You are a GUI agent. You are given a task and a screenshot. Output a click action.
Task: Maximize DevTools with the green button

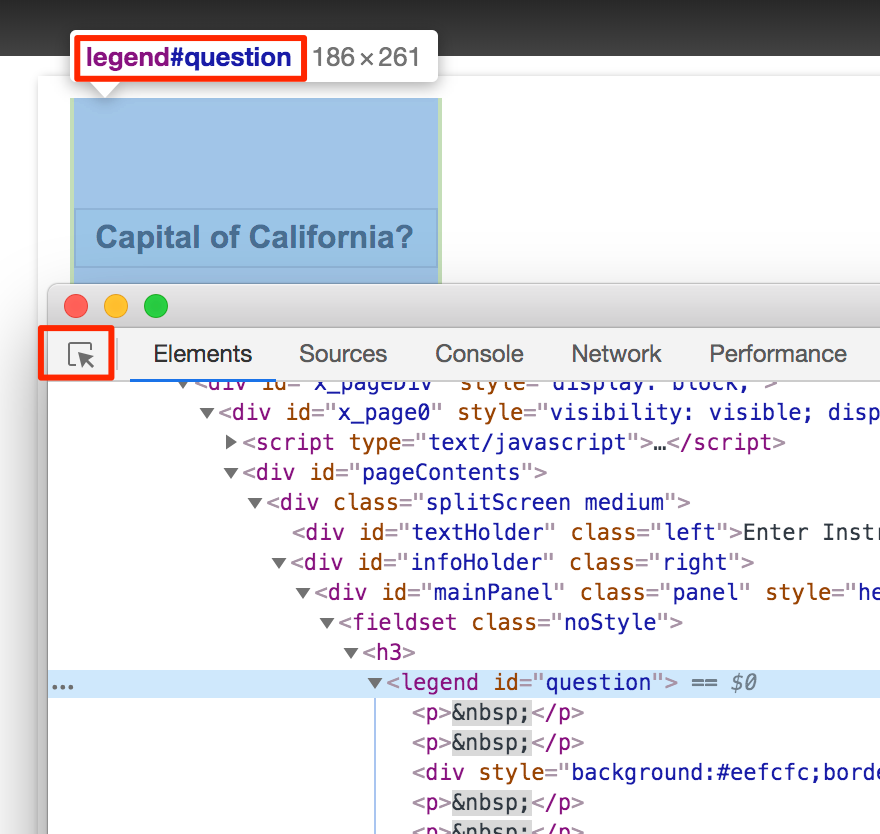[156, 306]
